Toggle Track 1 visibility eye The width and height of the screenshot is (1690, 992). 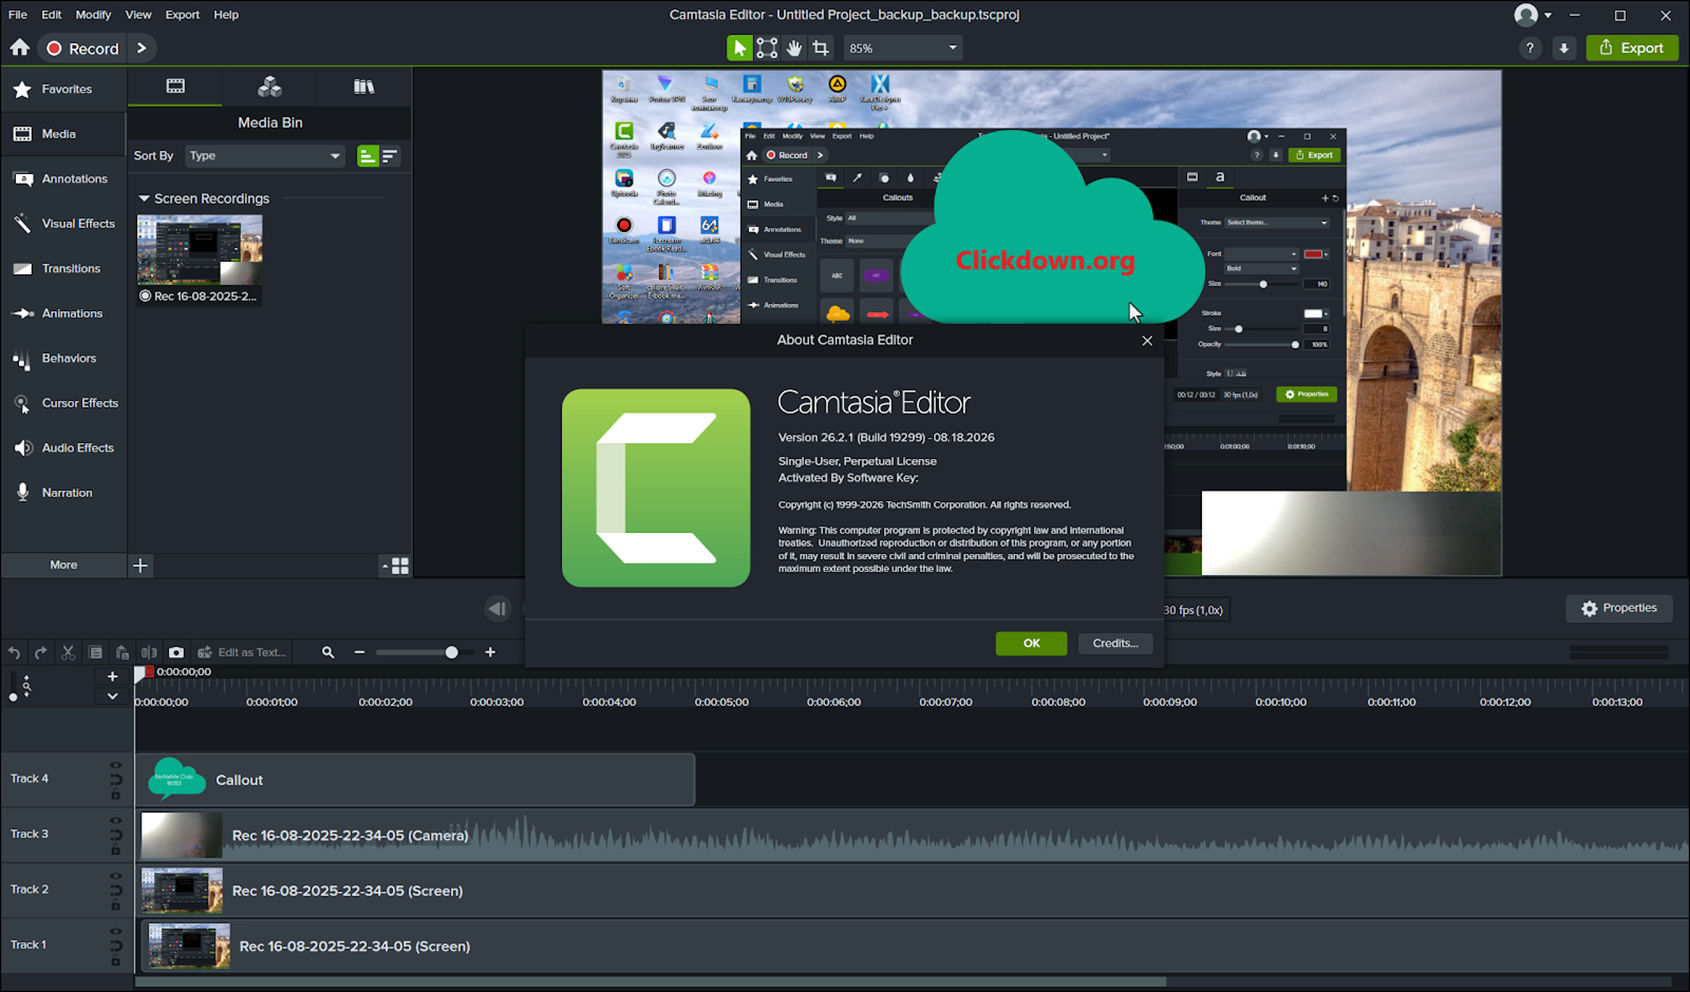coord(116,932)
